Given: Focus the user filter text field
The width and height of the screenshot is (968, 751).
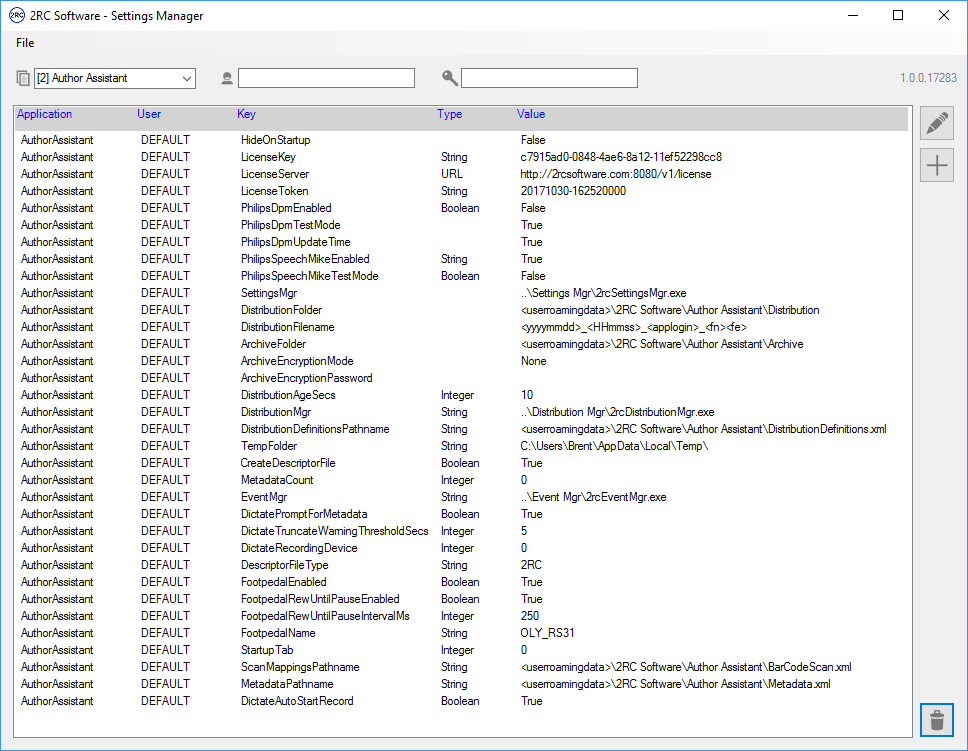Looking at the screenshot, I should pos(327,78).
